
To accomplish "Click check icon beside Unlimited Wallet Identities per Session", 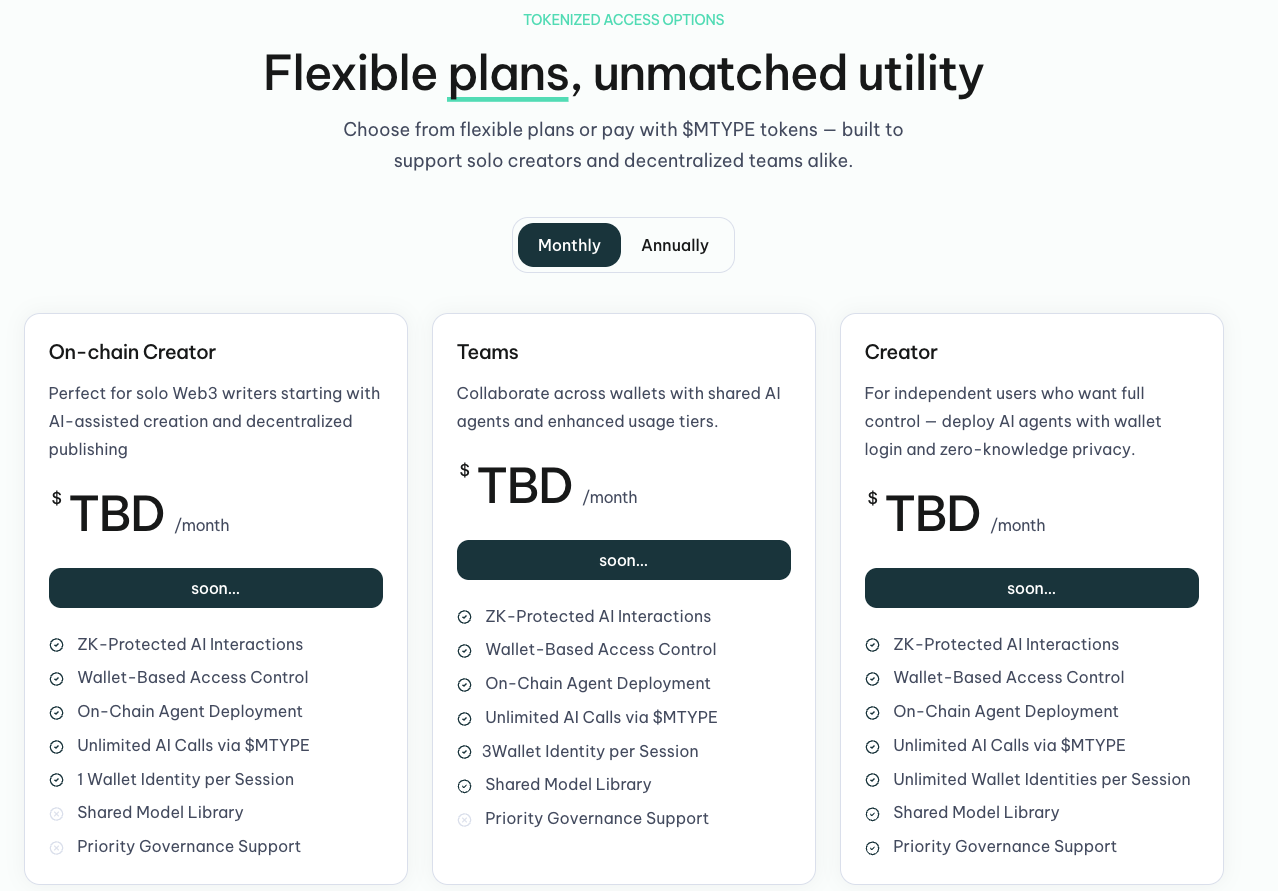I will click(873, 781).
